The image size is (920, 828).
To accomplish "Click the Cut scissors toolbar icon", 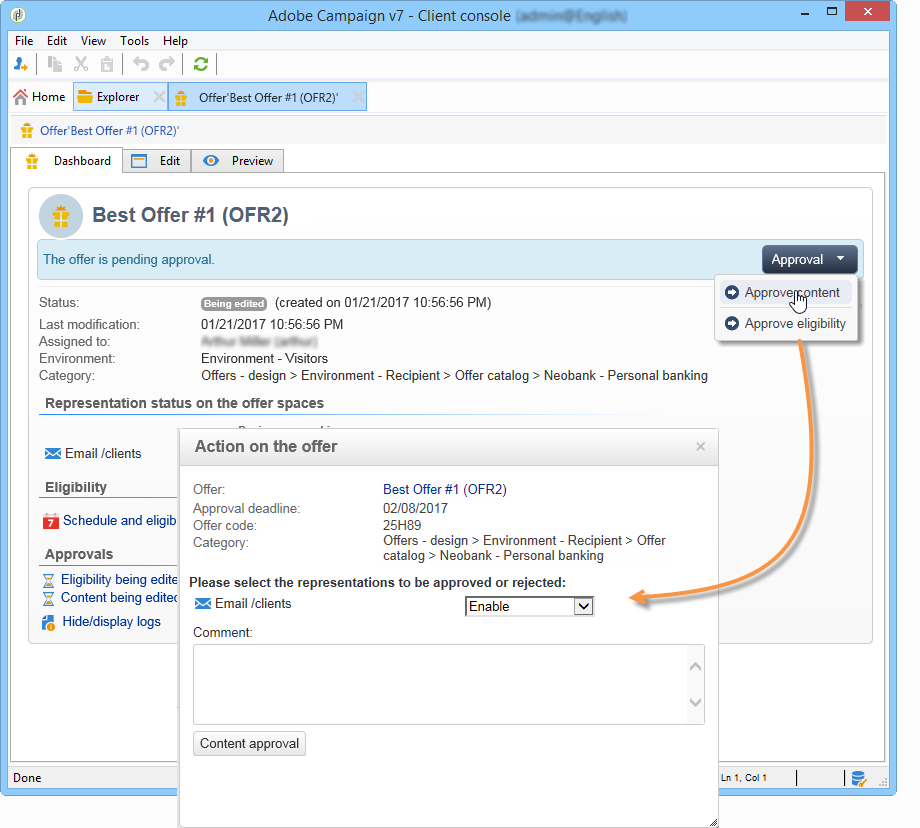I will click(x=81, y=64).
